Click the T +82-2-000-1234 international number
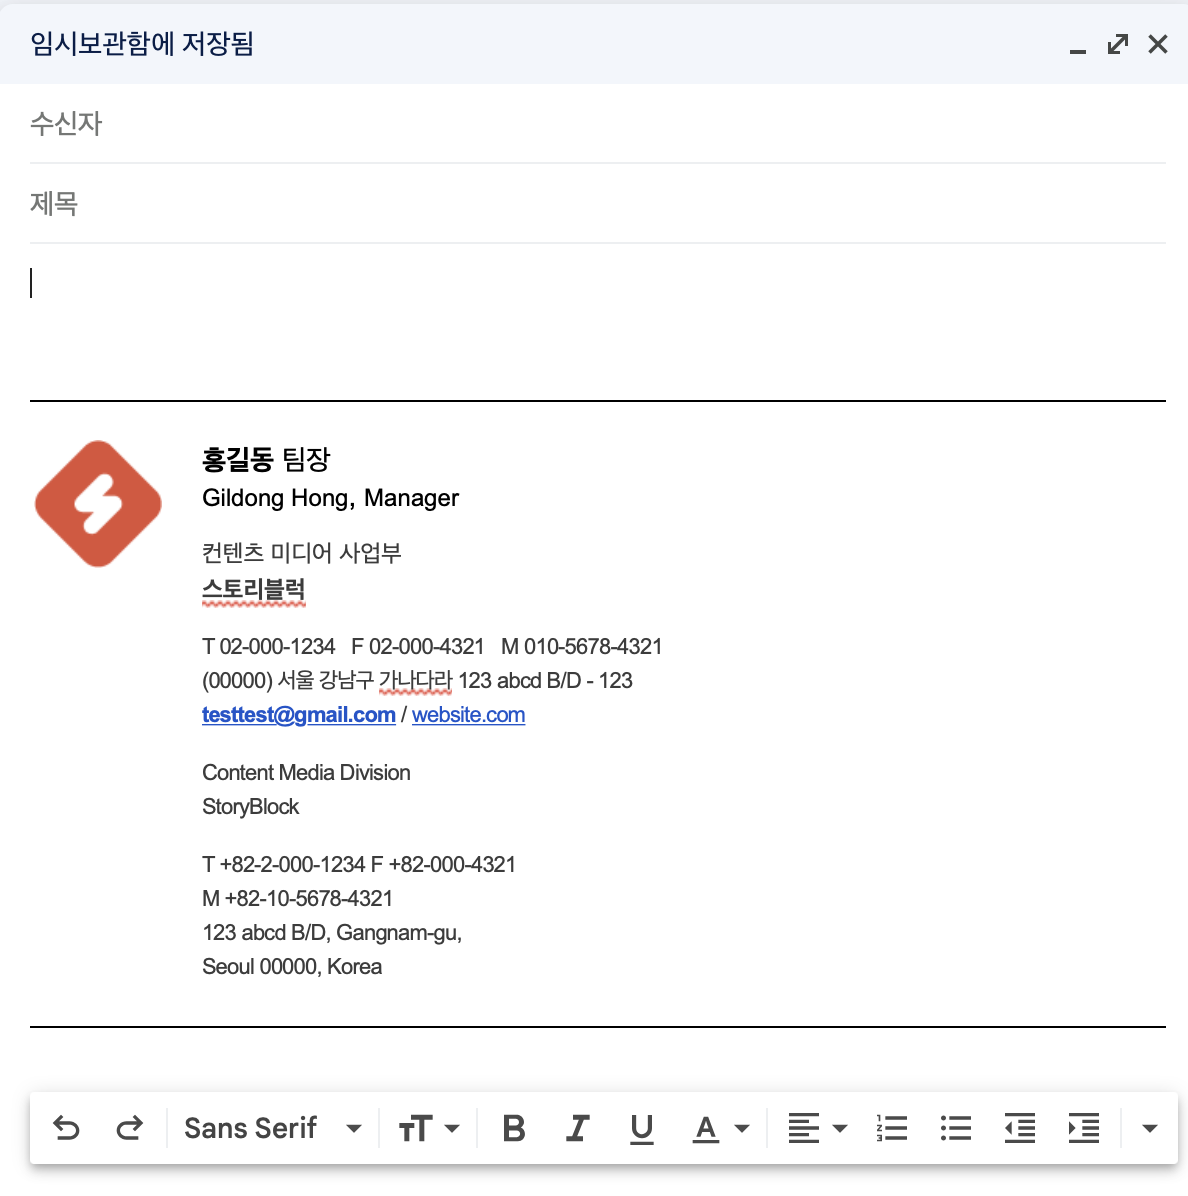Image resolution: width=1188 pixels, height=1196 pixels. [283, 864]
